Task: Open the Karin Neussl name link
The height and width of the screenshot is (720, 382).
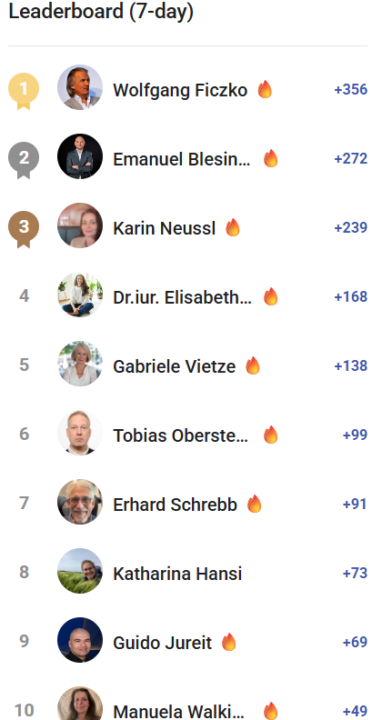Action: (164, 228)
